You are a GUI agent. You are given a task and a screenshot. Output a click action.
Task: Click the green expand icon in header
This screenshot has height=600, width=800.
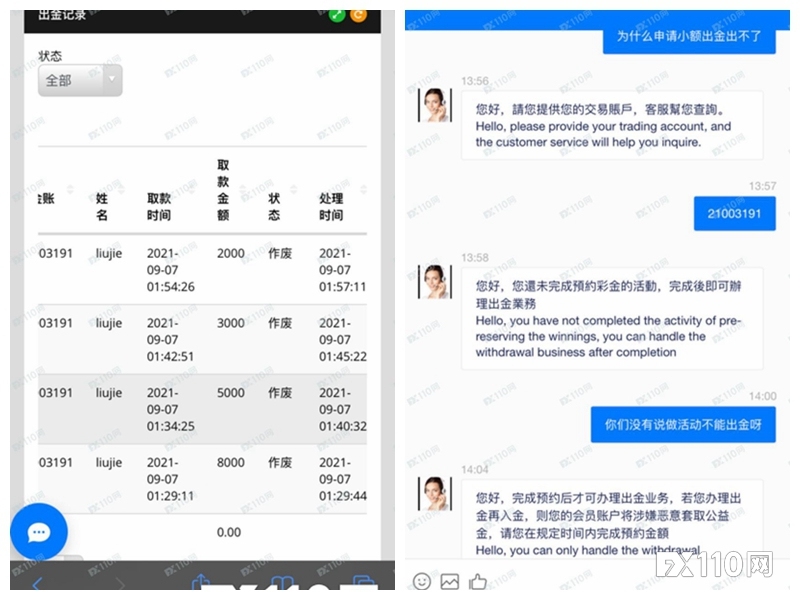(x=337, y=14)
